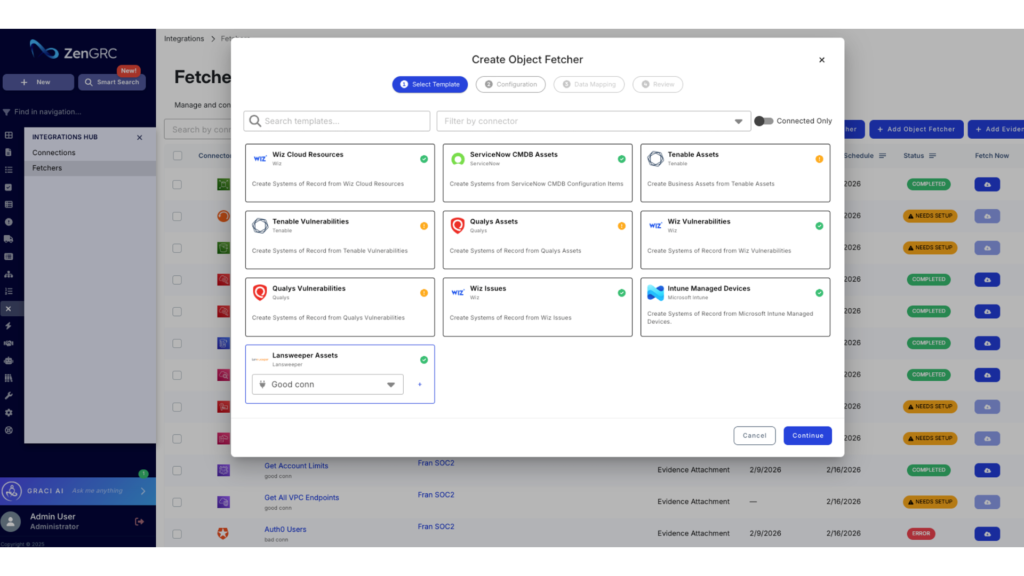The width and height of the screenshot is (1024, 576).
Task: Open the Get Account Limits link
Action: point(296,466)
